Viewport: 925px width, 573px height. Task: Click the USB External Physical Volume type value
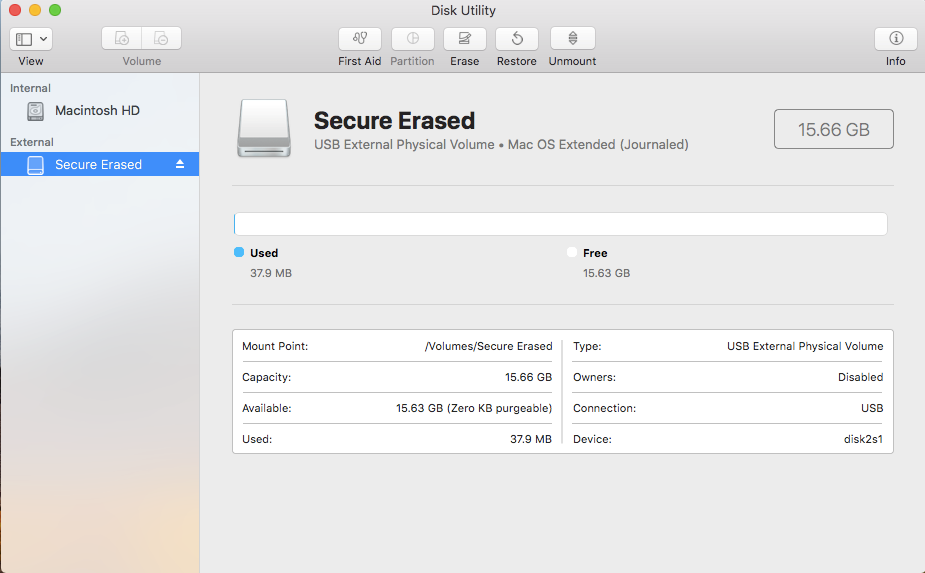click(805, 346)
